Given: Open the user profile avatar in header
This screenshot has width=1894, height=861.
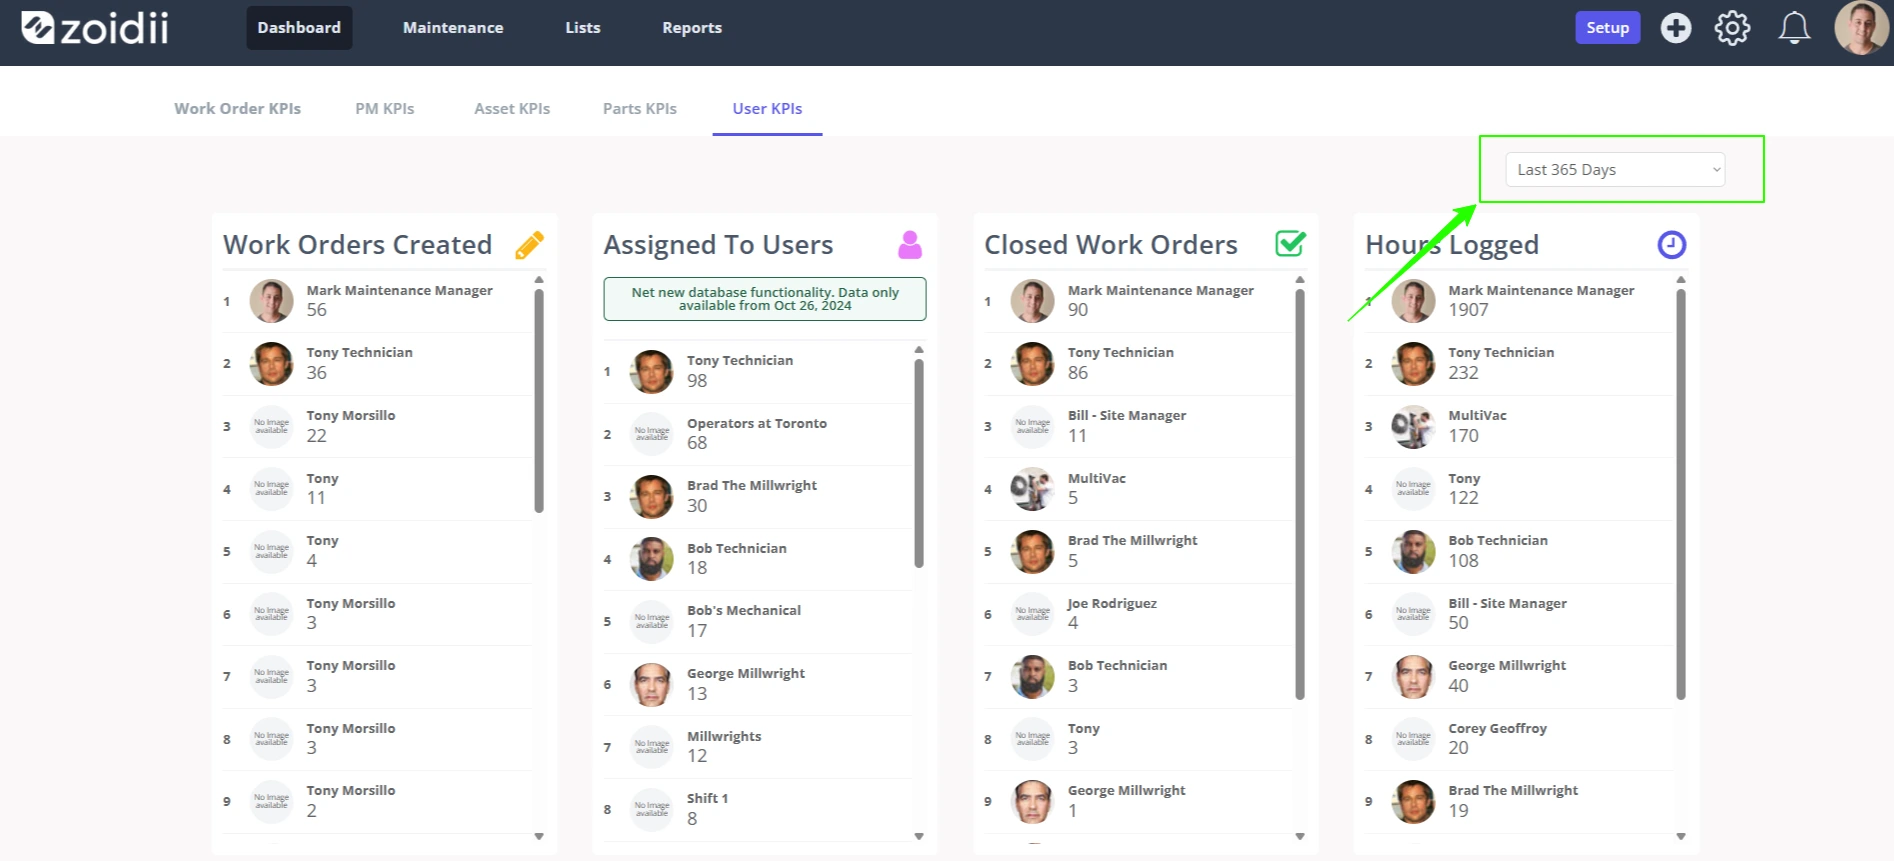Looking at the screenshot, I should [x=1861, y=28].
